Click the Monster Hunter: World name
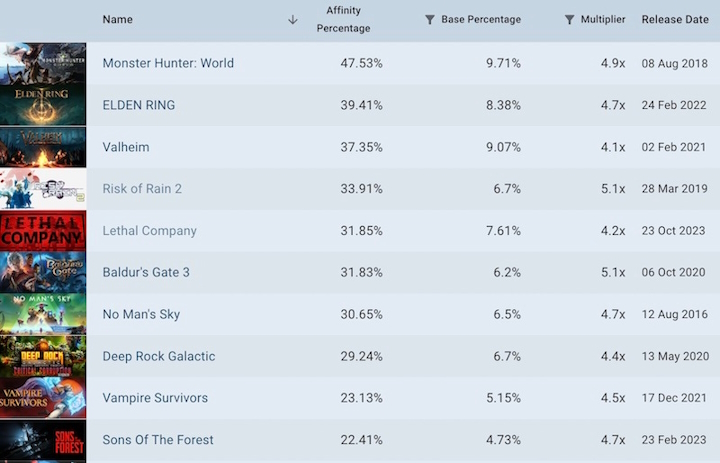Screen dimensions: 720x463 click(168, 63)
